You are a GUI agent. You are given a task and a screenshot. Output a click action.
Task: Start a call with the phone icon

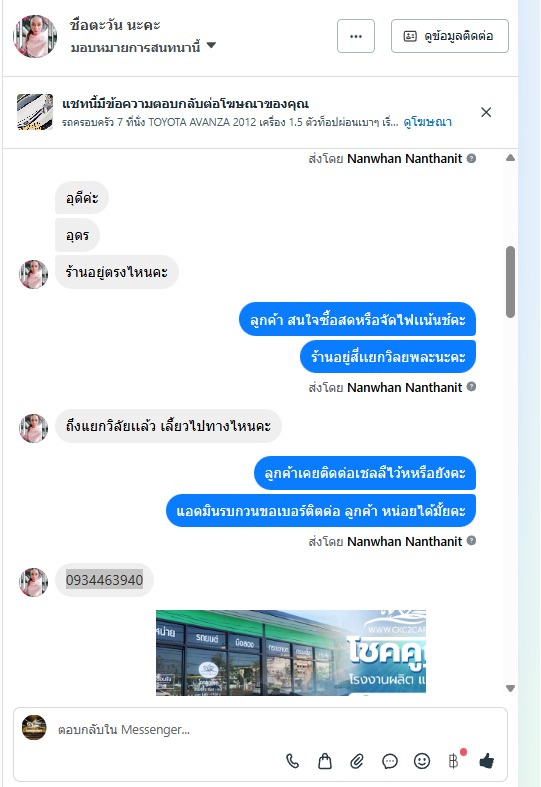(292, 761)
